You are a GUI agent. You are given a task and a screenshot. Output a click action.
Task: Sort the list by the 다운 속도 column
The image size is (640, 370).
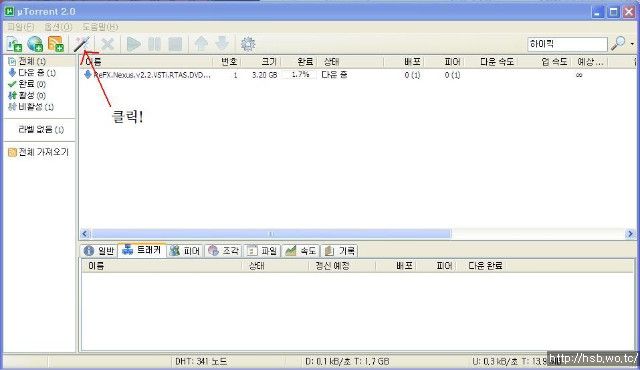click(x=496, y=62)
